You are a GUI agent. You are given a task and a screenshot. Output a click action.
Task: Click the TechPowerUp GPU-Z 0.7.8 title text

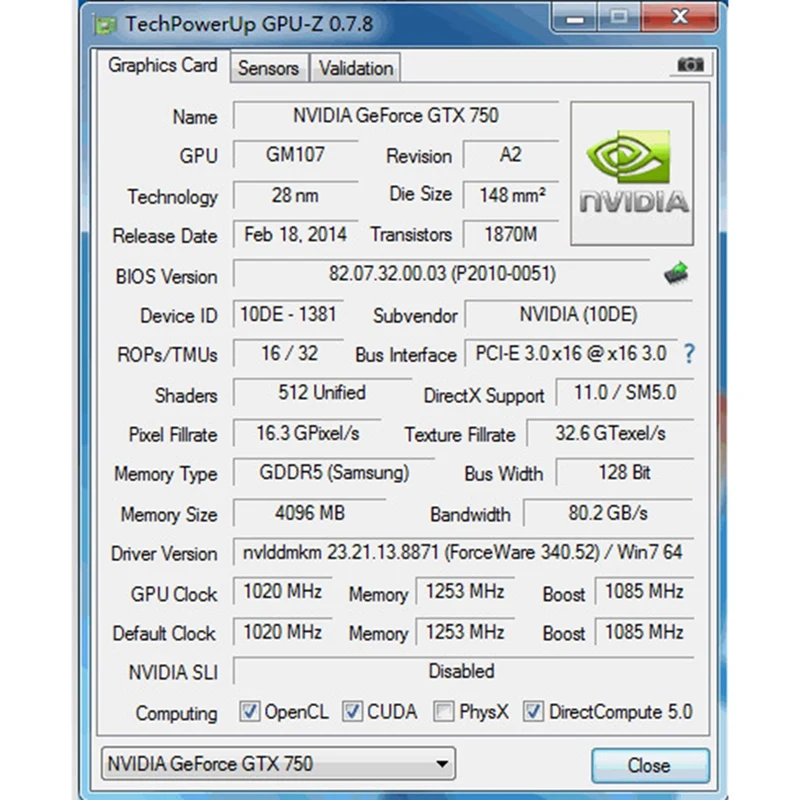pos(249,24)
